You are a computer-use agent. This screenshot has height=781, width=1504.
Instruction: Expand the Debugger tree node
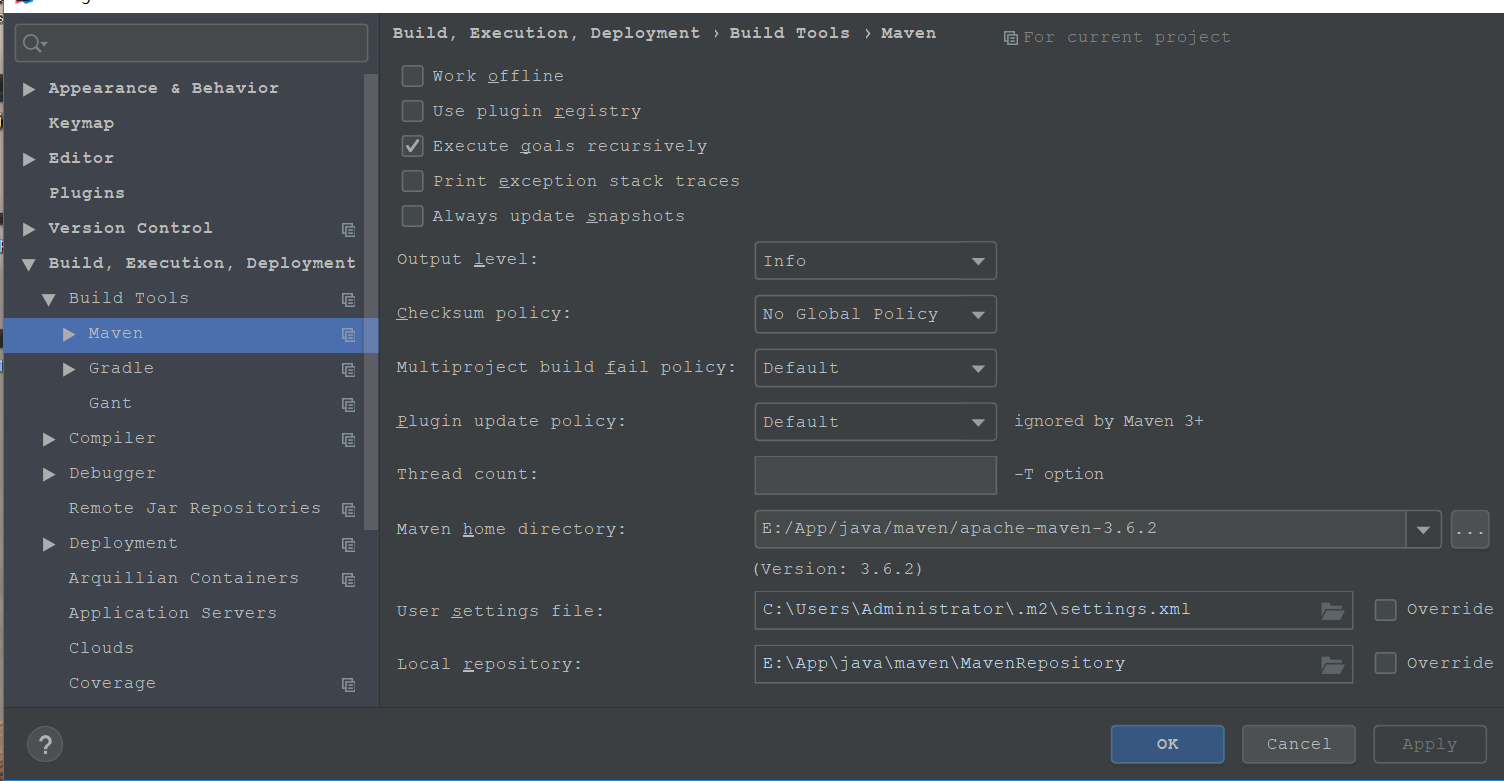[x=49, y=474]
